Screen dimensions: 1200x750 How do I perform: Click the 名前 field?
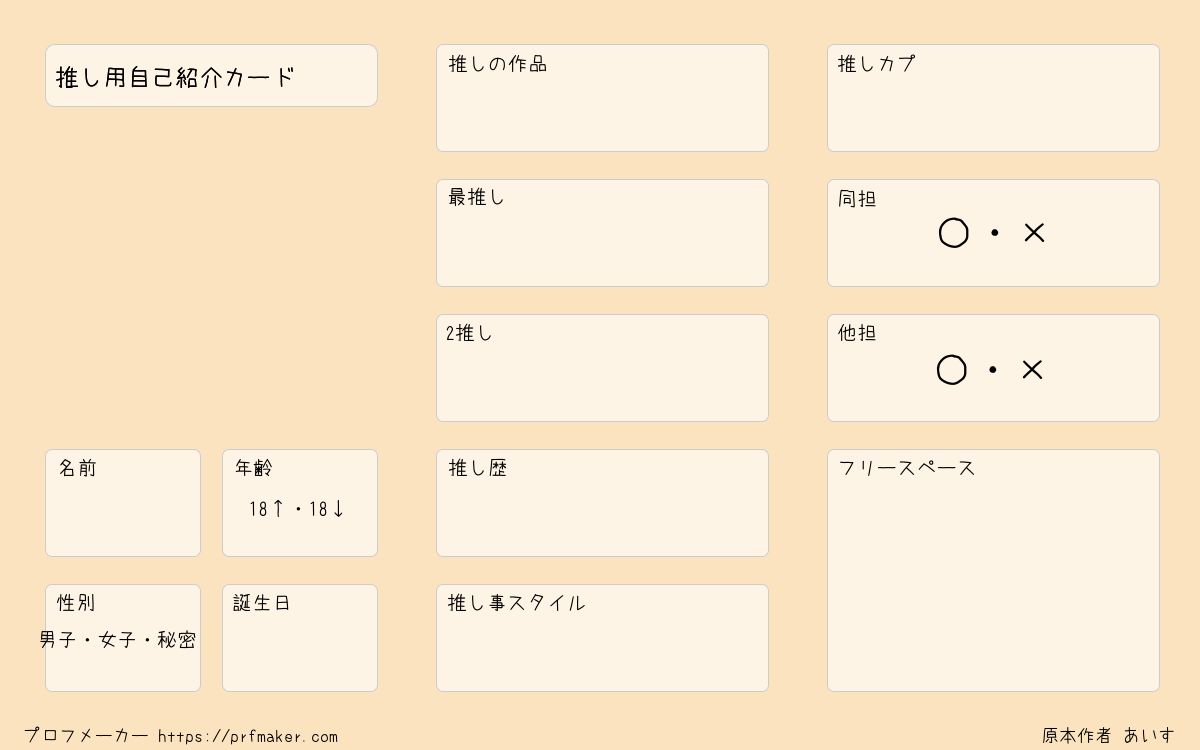coord(123,503)
